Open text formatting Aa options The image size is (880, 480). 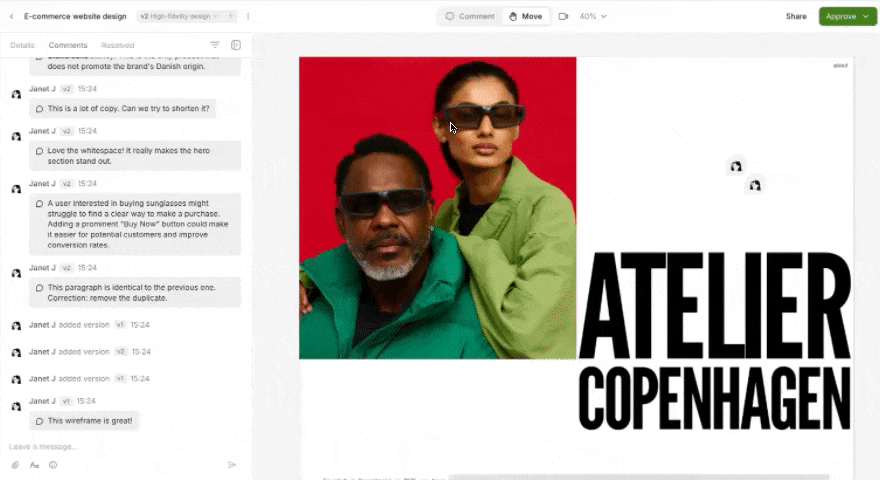[34, 465]
